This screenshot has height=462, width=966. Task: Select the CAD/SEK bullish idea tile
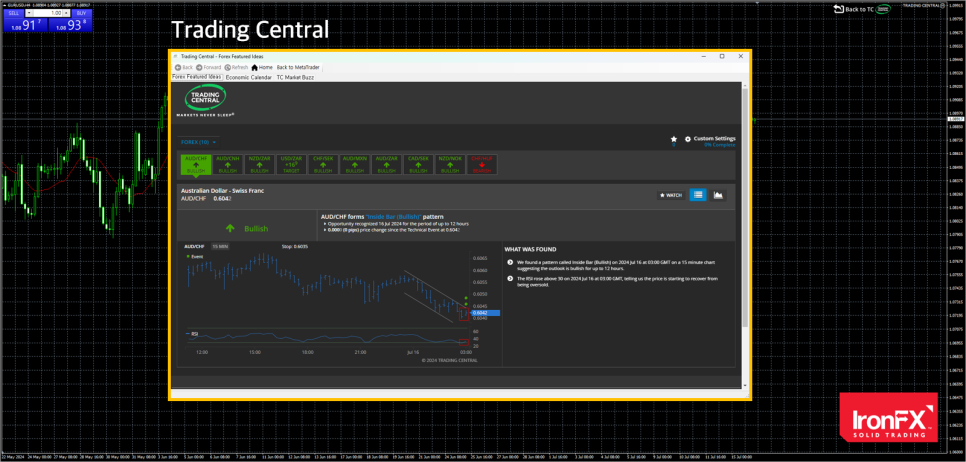coord(418,164)
